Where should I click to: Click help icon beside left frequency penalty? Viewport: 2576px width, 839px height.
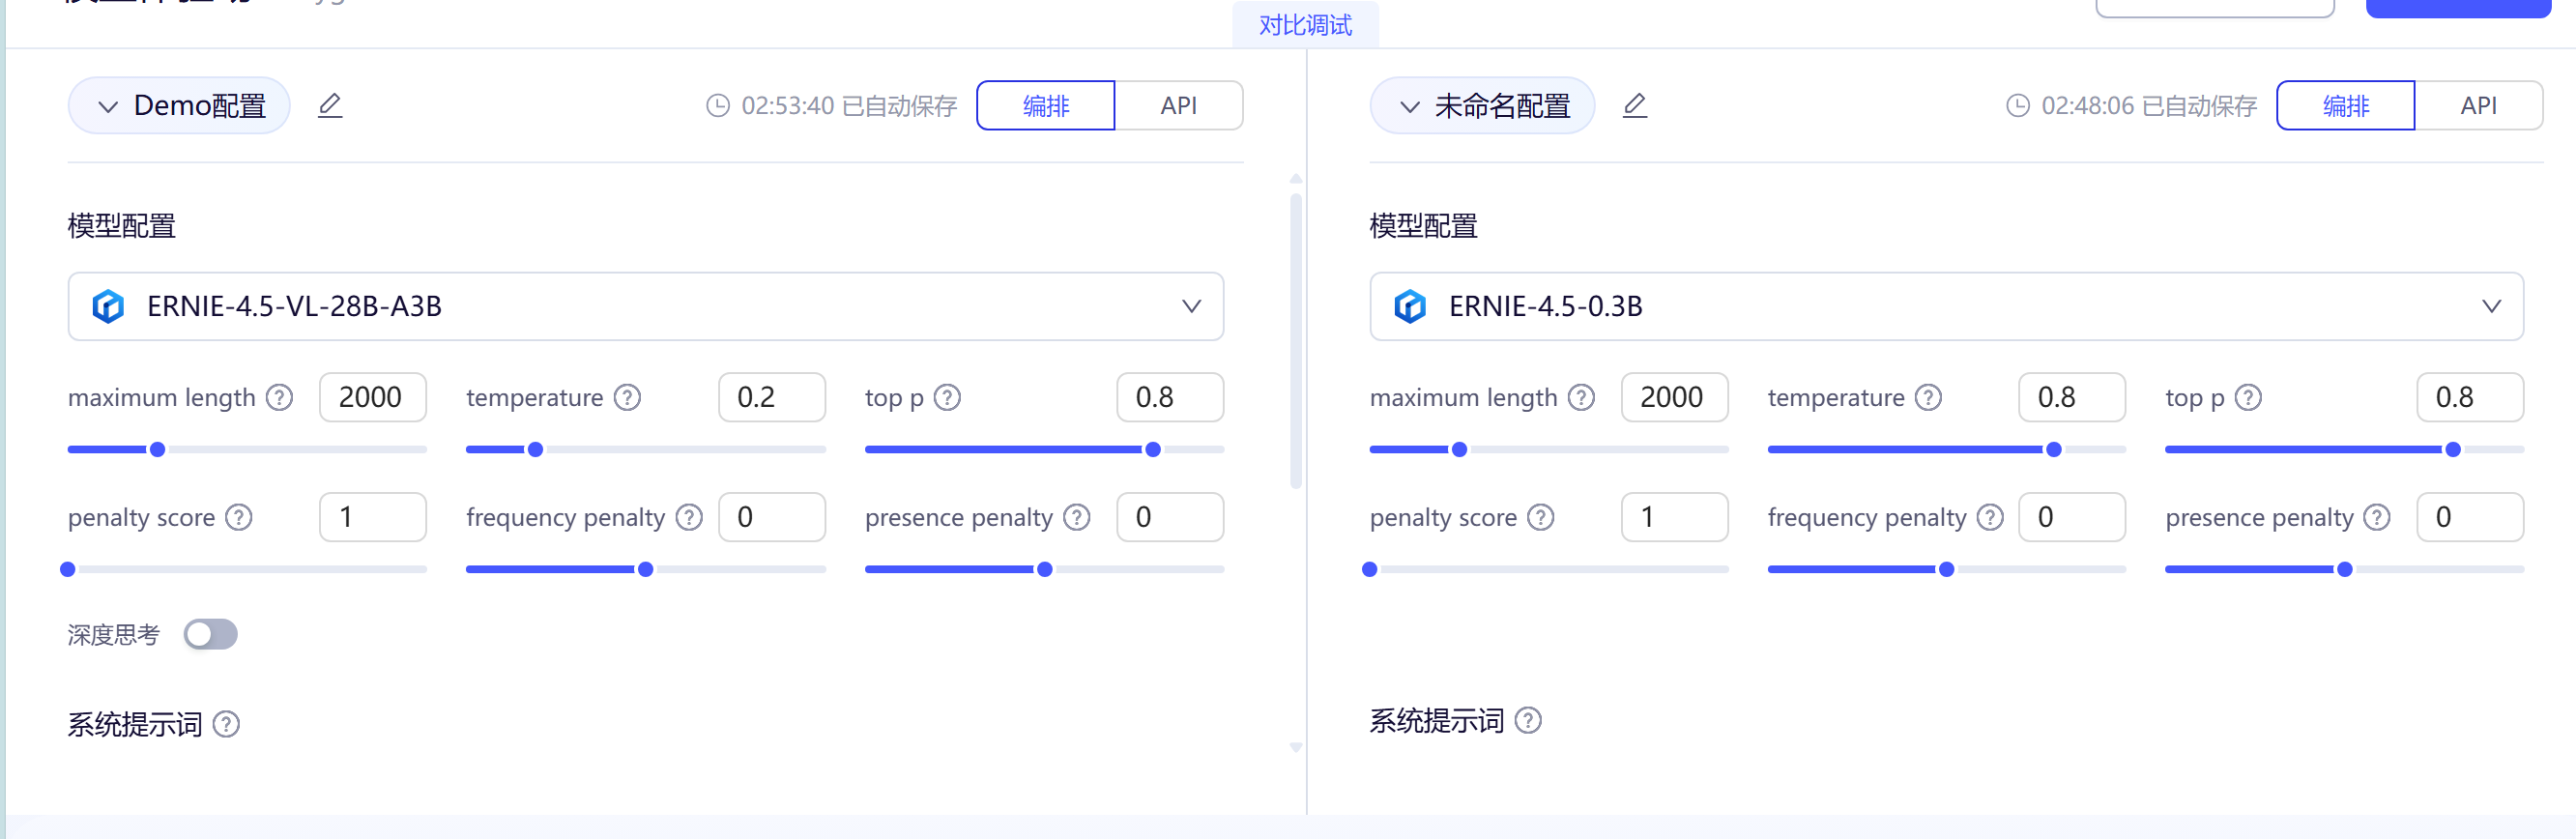(x=689, y=518)
